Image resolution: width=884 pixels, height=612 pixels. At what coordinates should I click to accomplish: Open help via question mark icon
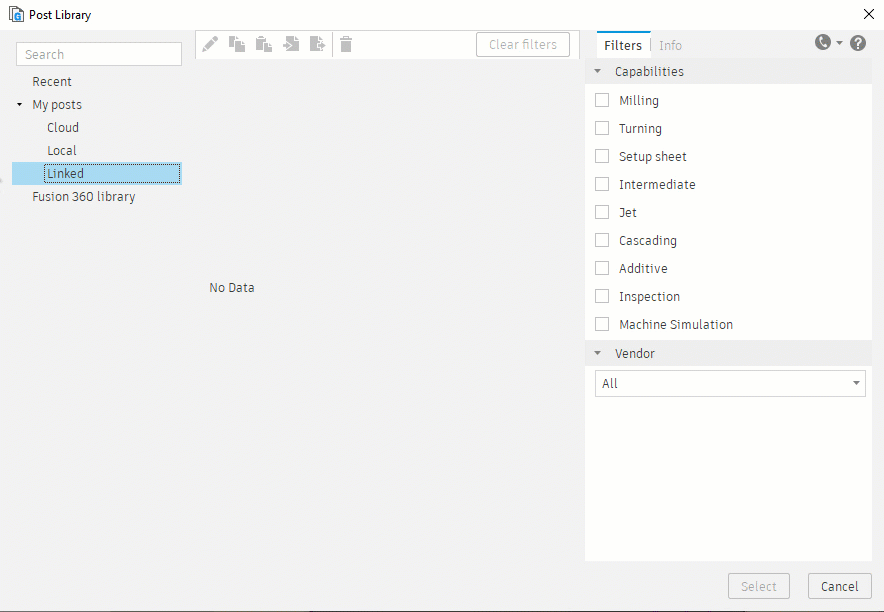(858, 43)
